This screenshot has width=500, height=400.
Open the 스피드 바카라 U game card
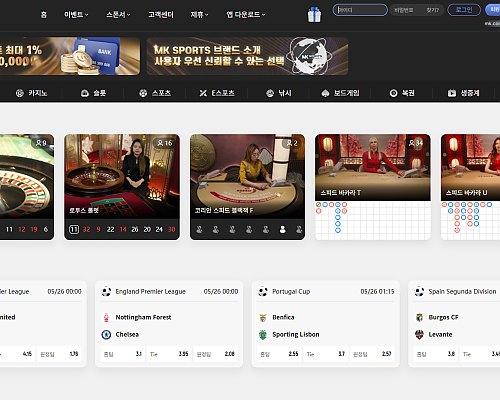(x=470, y=187)
